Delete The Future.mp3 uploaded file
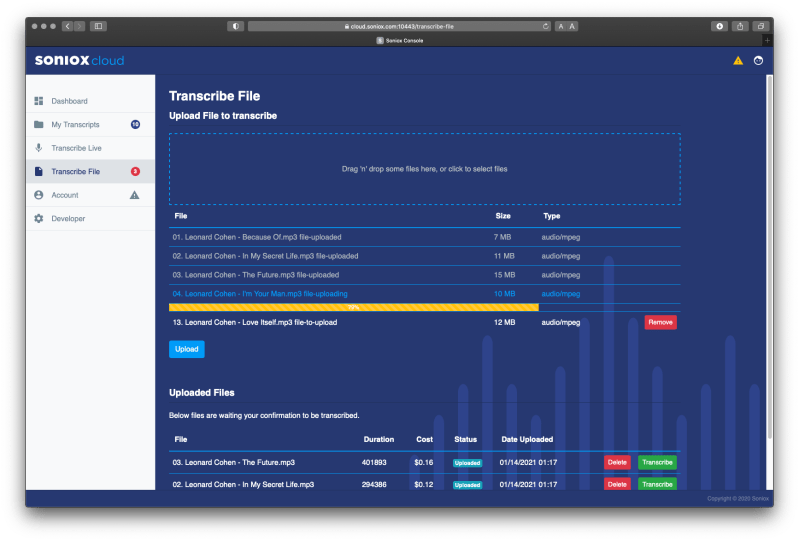This screenshot has width=799, height=541. click(x=617, y=462)
